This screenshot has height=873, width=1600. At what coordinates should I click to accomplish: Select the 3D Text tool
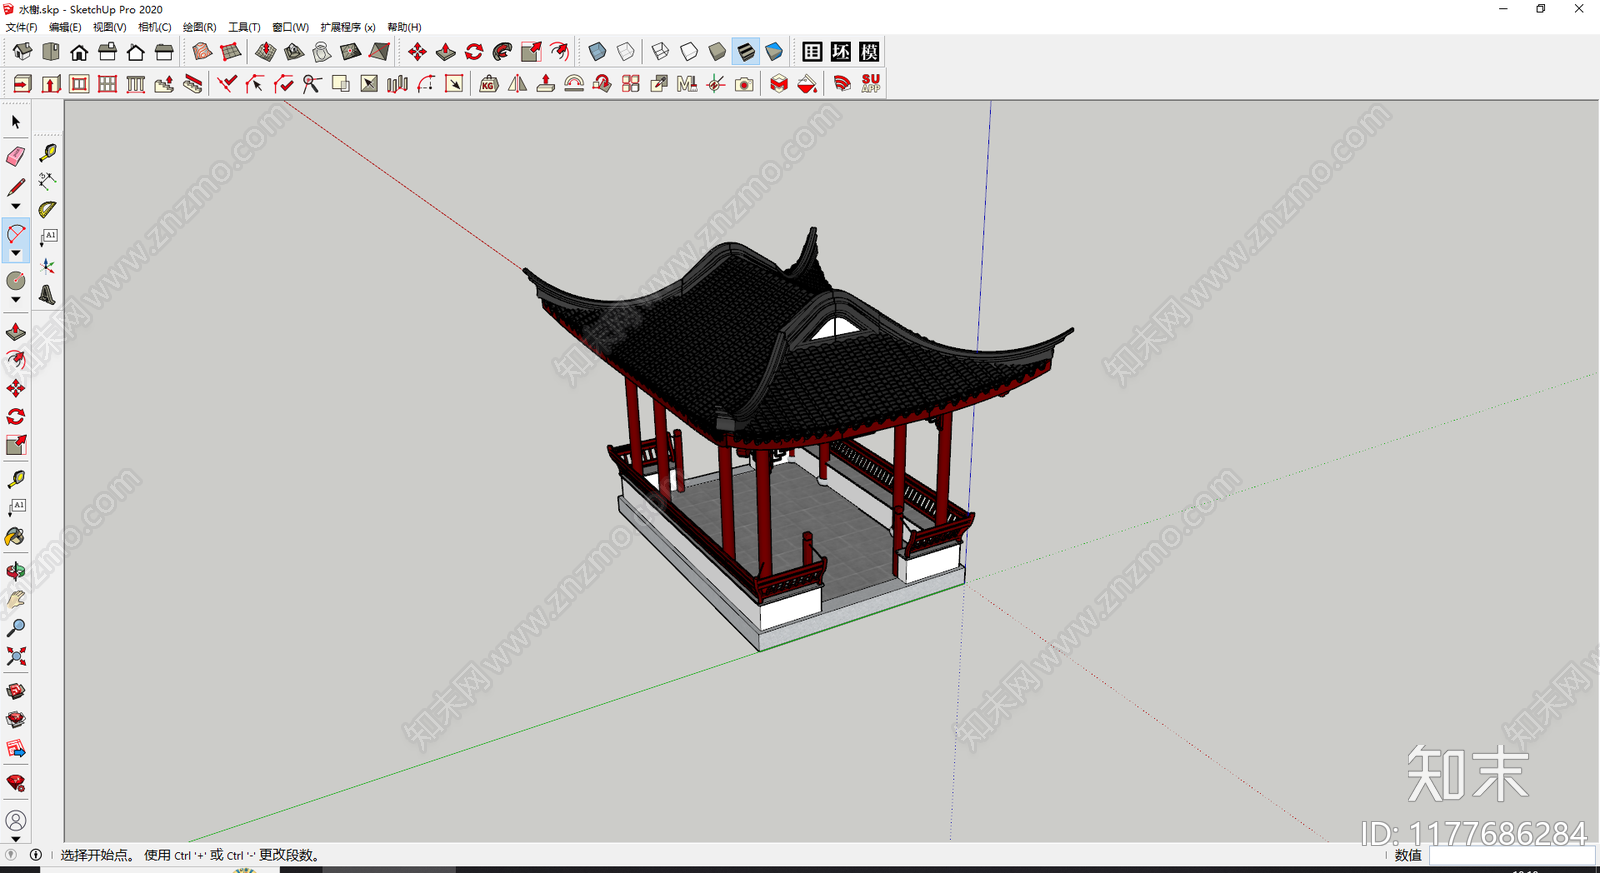(x=47, y=294)
